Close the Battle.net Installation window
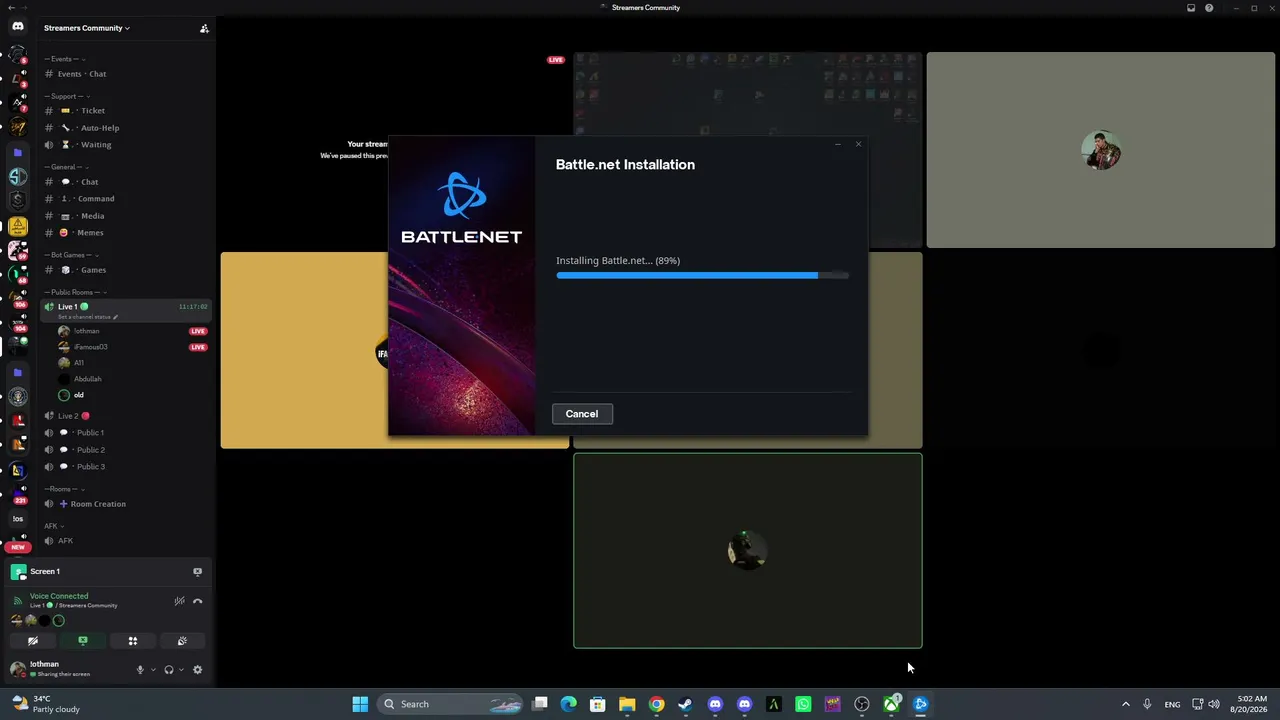Screen dimensions: 1280x720 858,144
